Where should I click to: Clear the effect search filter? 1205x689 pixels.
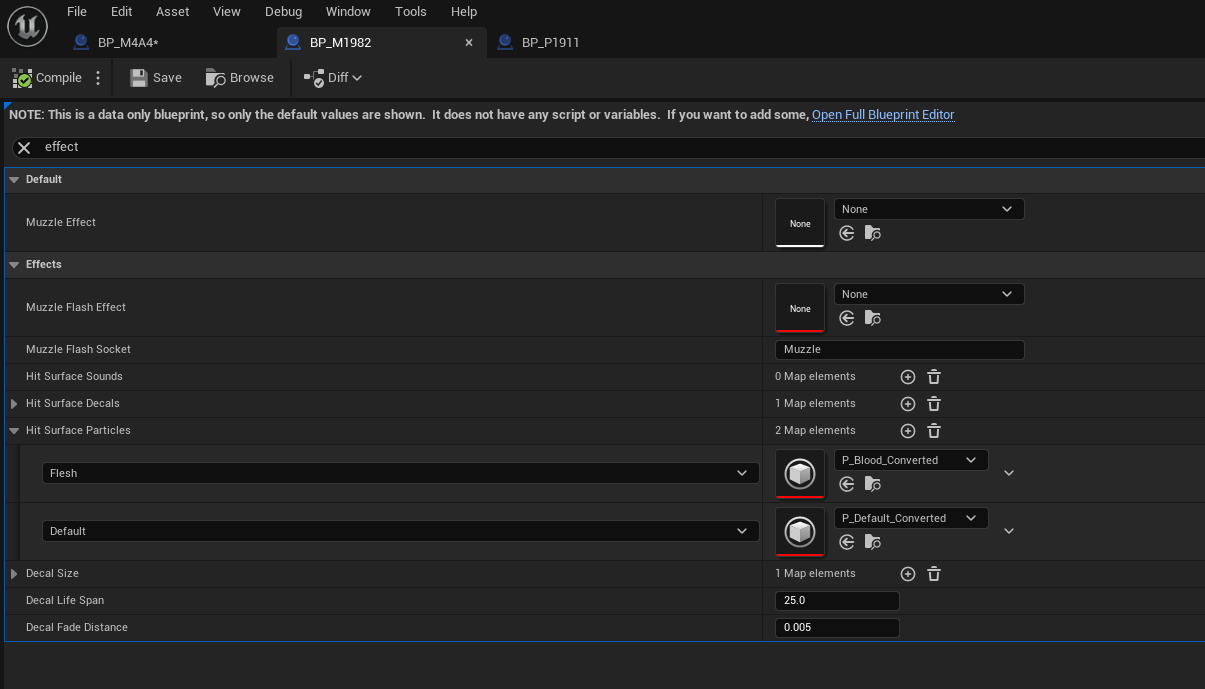24,147
